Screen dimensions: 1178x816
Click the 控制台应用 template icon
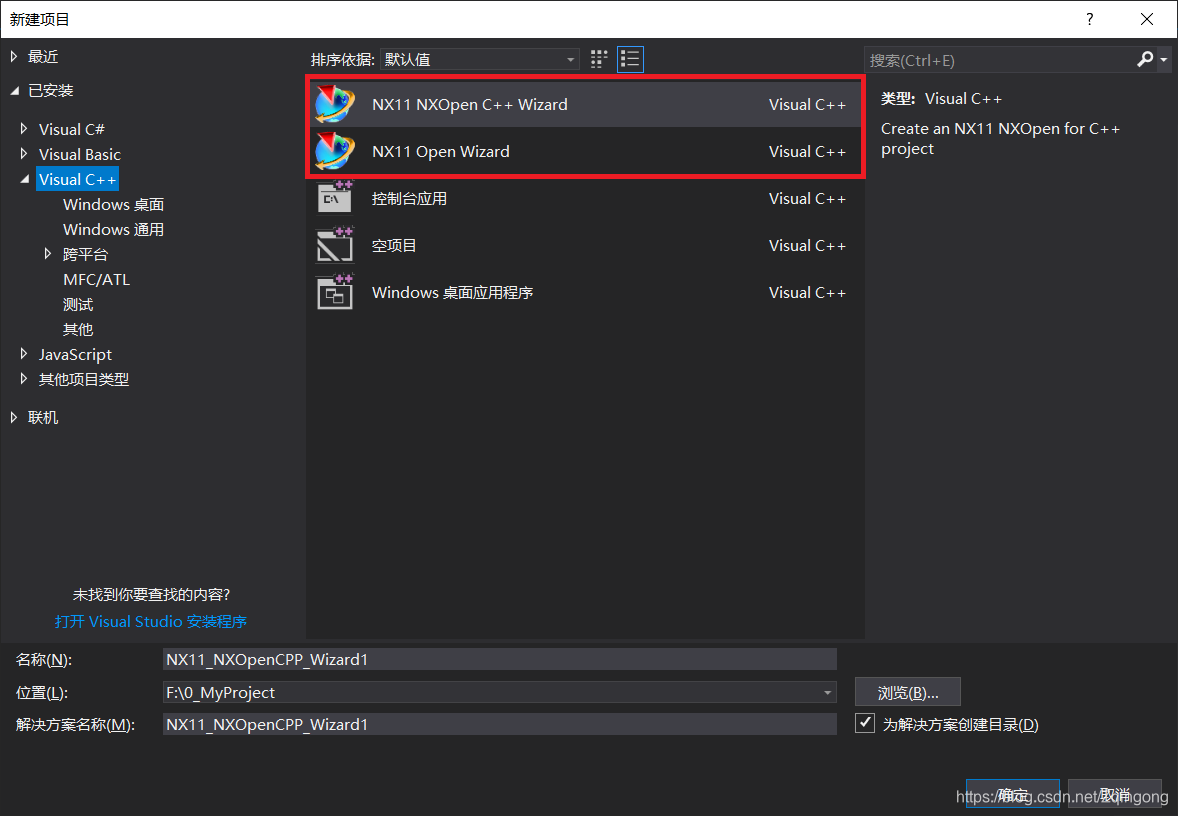334,198
